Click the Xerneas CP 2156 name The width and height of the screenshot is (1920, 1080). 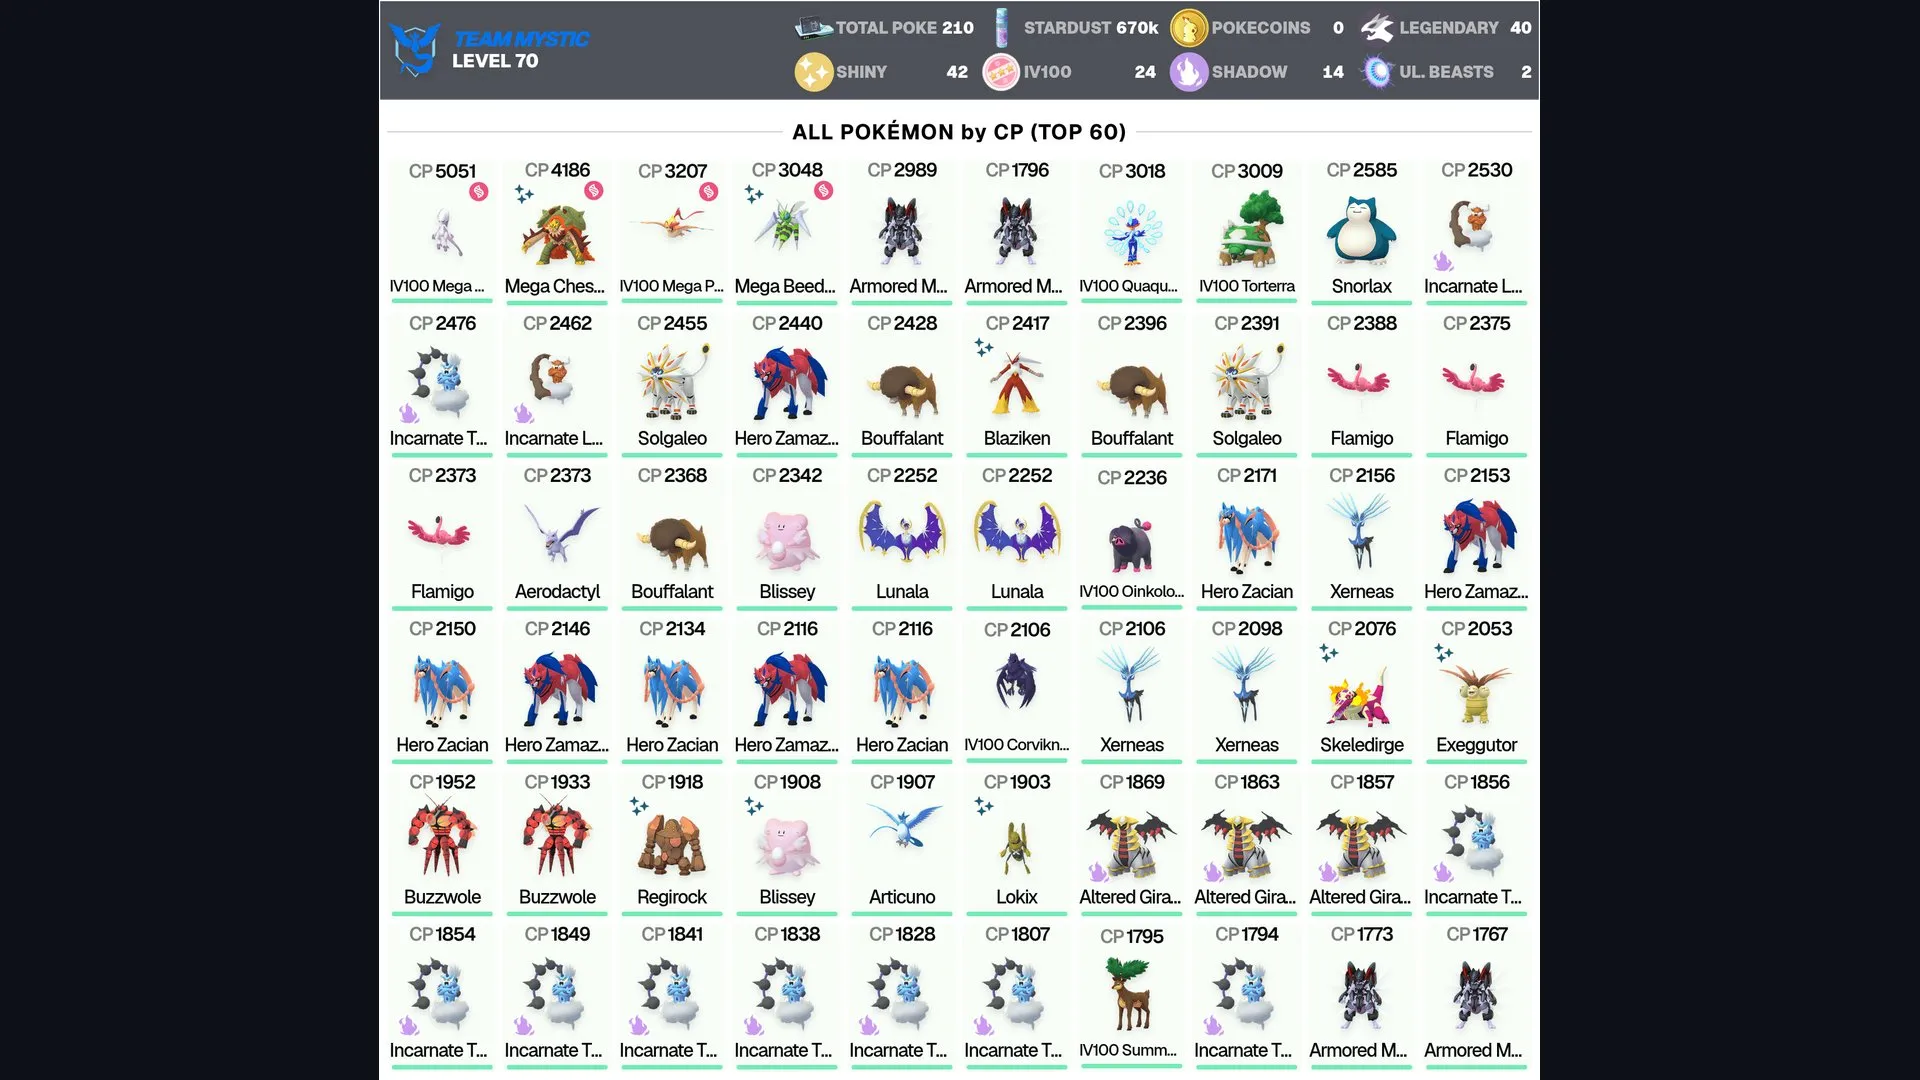click(x=1361, y=591)
